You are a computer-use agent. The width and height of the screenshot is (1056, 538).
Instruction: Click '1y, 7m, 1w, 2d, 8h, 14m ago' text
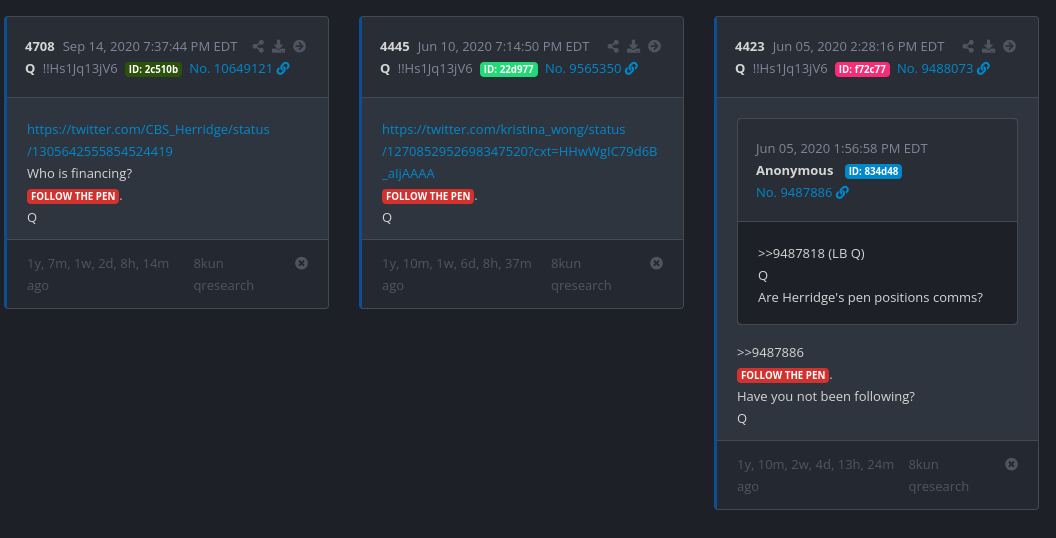(98, 274)
